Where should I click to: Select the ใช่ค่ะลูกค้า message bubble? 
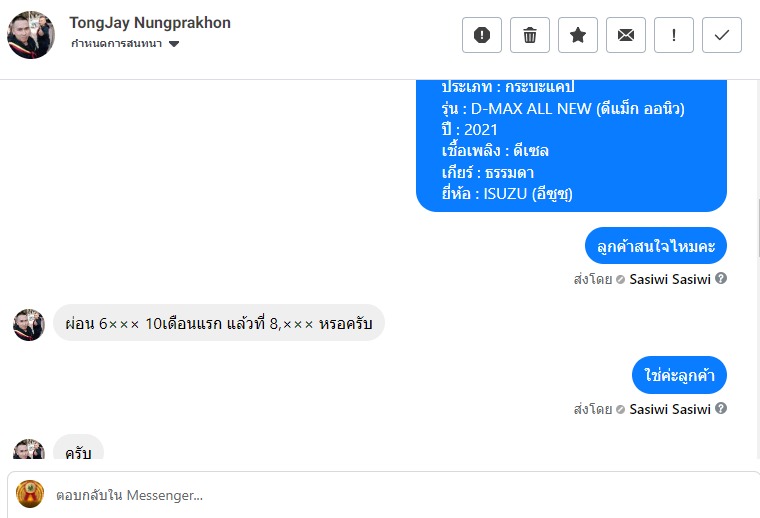click(680, 375)
